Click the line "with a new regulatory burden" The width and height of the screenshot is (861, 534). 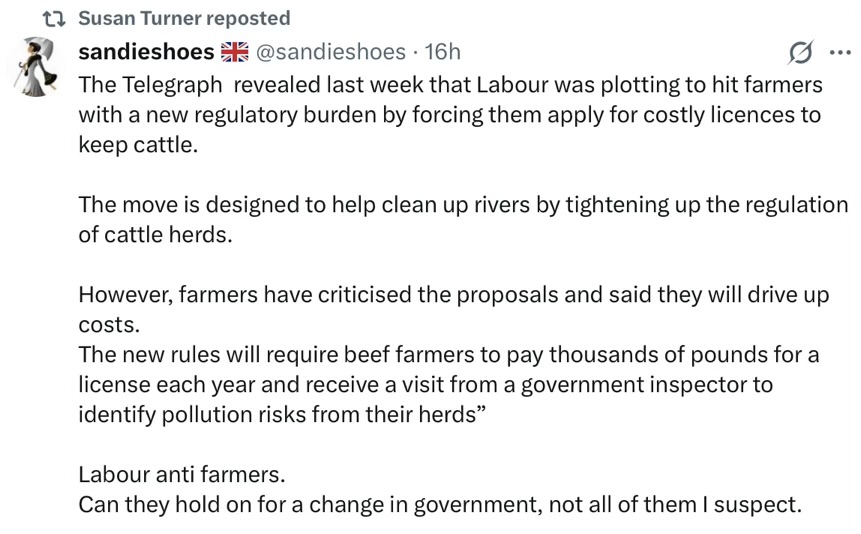[x=450, y=114]
